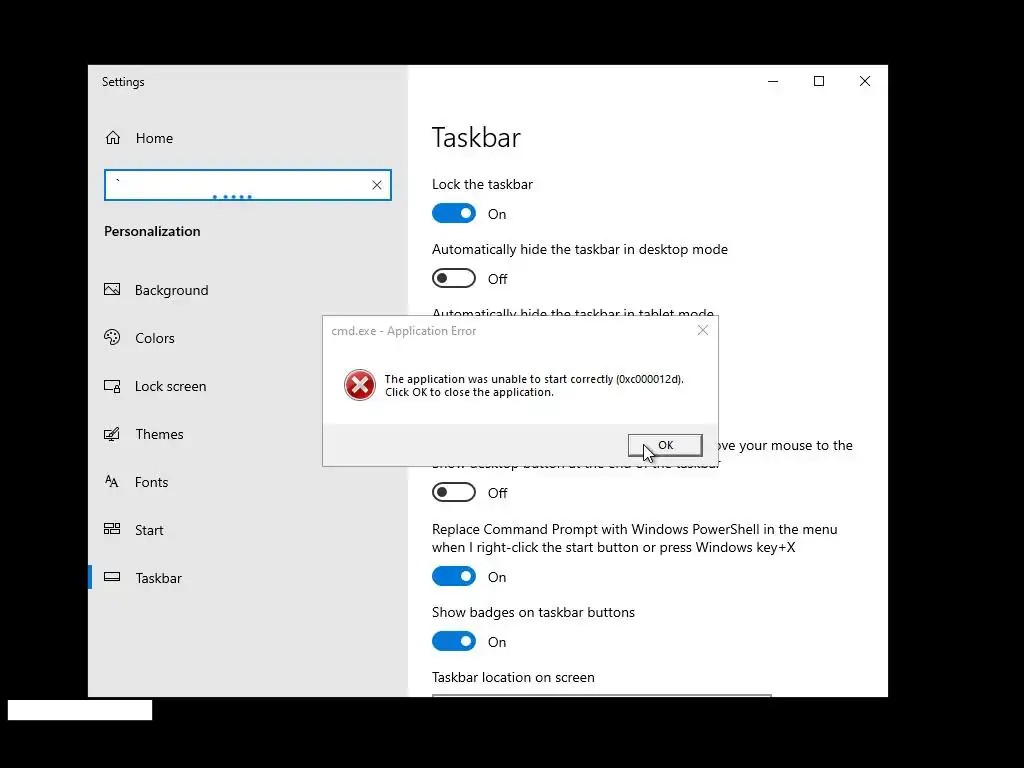This screenshot has width=1024, height=768.
Task: Click the red error icon in the dialog
Action: pos(360,385)
